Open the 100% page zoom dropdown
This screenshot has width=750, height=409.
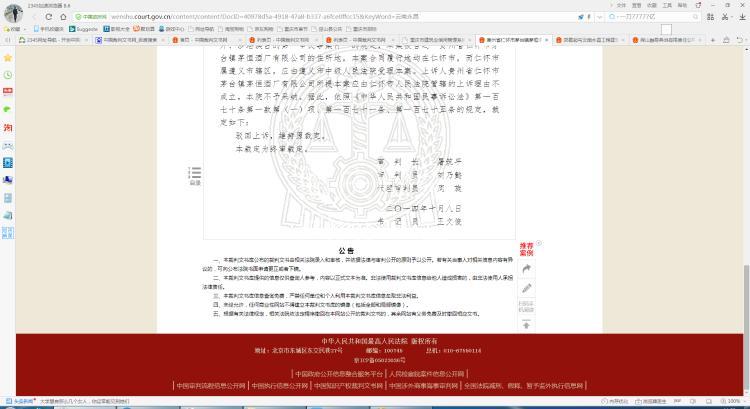pyautogui.click(x=735, y=403)
